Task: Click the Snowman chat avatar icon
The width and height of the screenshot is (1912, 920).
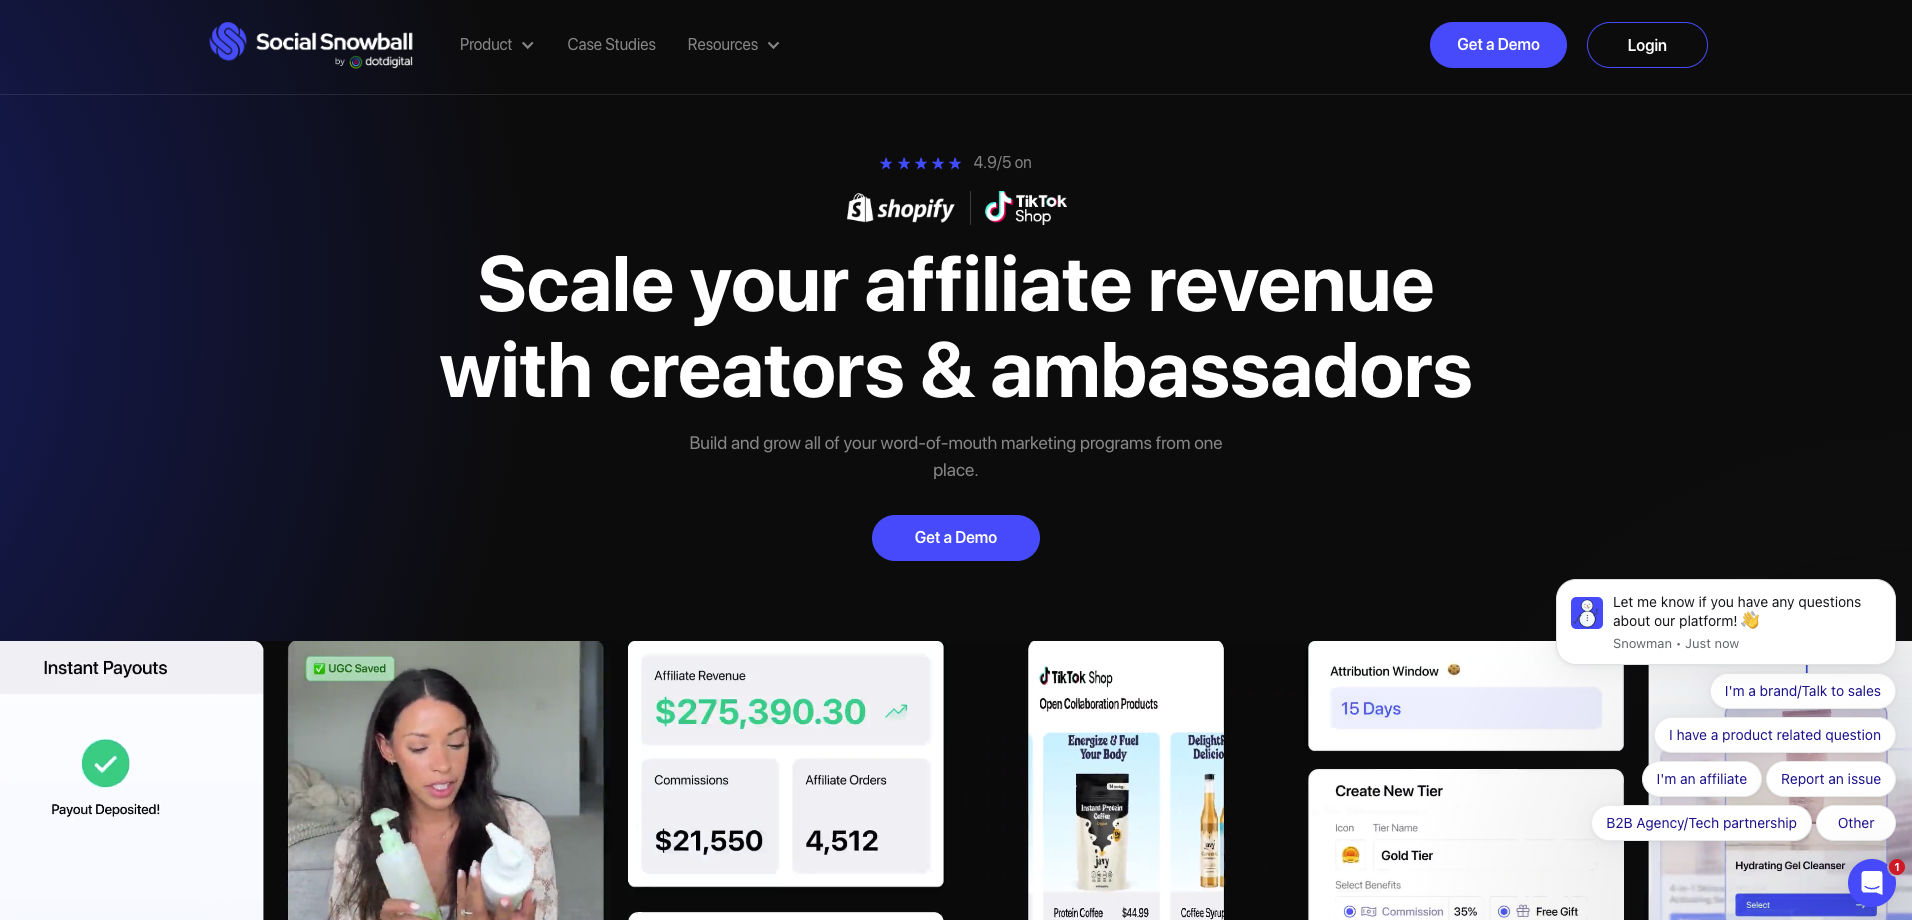Action: [x=1587, y=612]
